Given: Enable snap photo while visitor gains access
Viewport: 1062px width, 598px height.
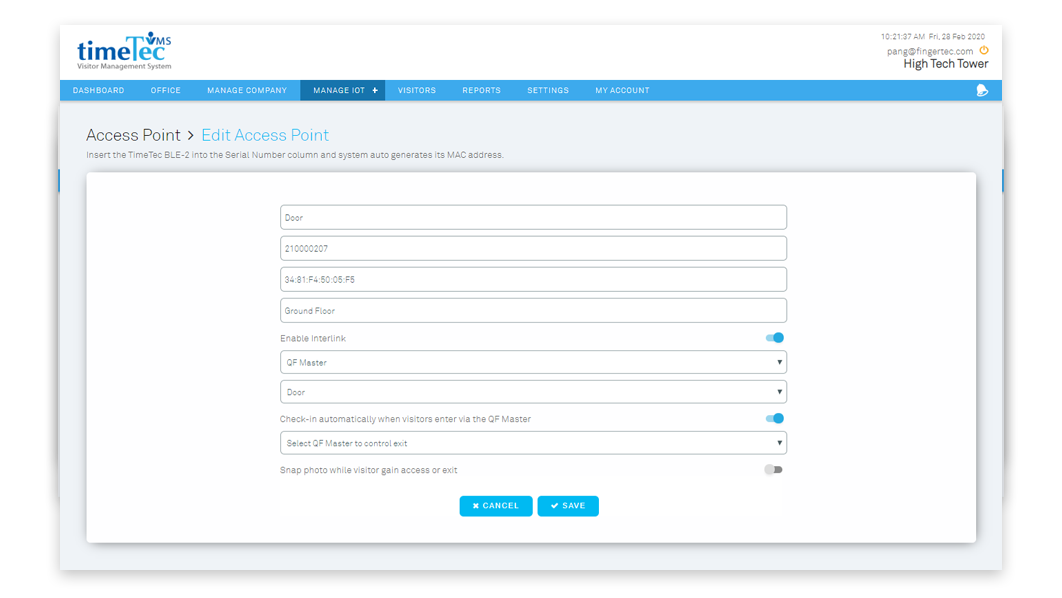Looking at the screenshot, I should point(773,469).
